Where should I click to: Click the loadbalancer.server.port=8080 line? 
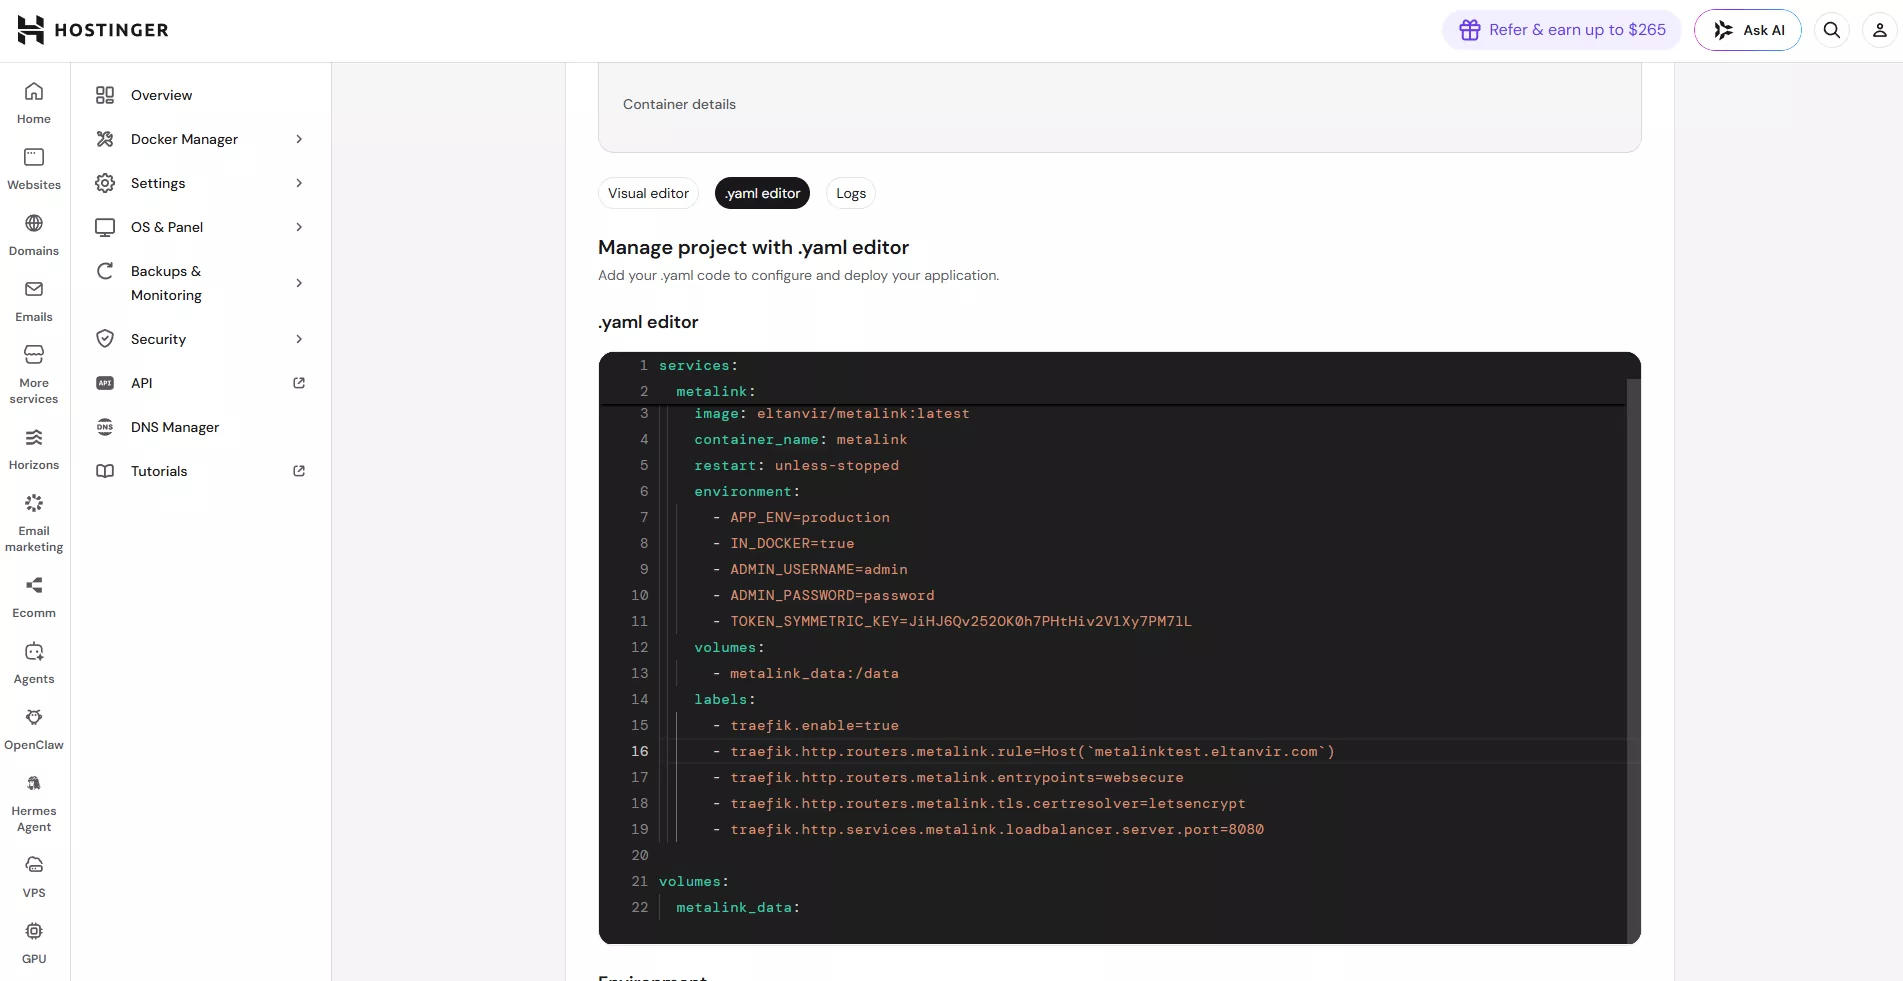coord(997,829)
